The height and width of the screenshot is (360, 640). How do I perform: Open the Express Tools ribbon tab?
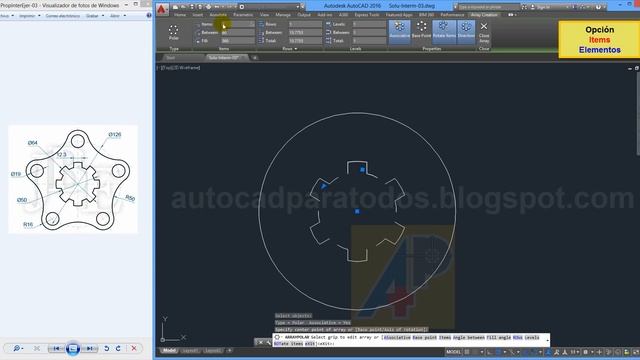click(367, 15)
